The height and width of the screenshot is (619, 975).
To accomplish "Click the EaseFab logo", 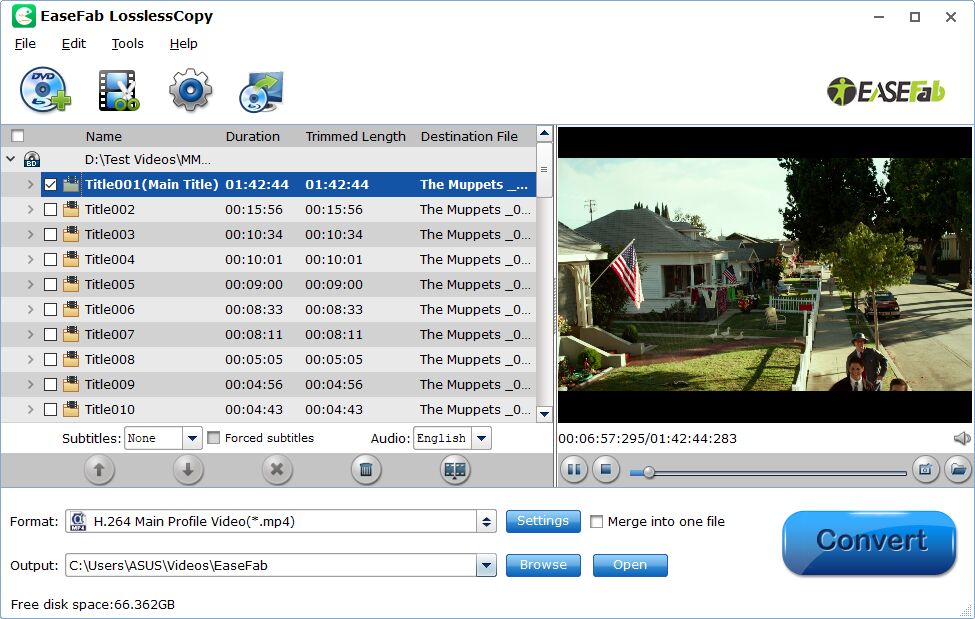I will (x=885, y=91).
